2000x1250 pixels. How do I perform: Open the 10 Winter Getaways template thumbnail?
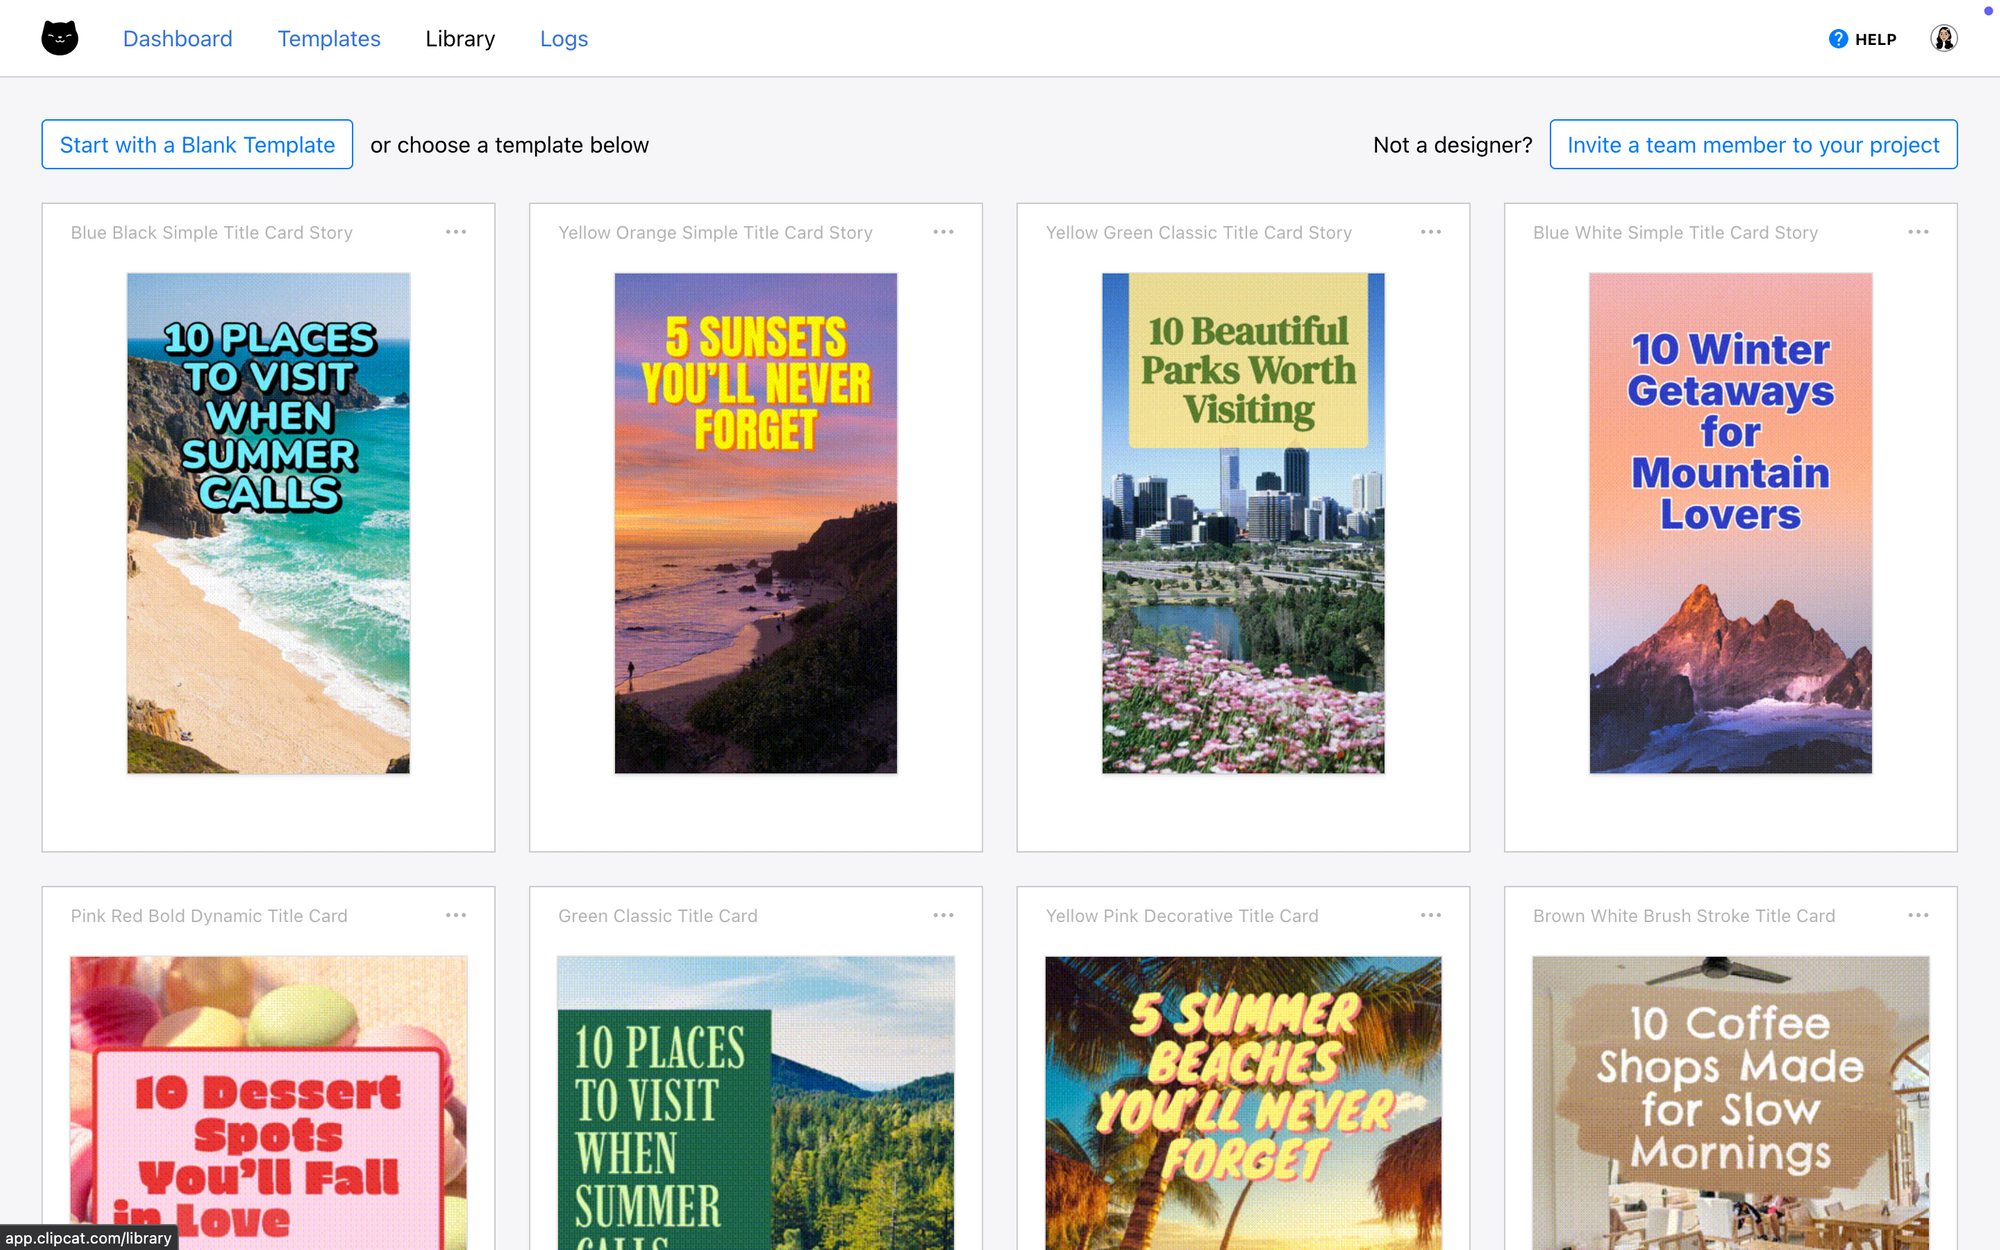1729,521
